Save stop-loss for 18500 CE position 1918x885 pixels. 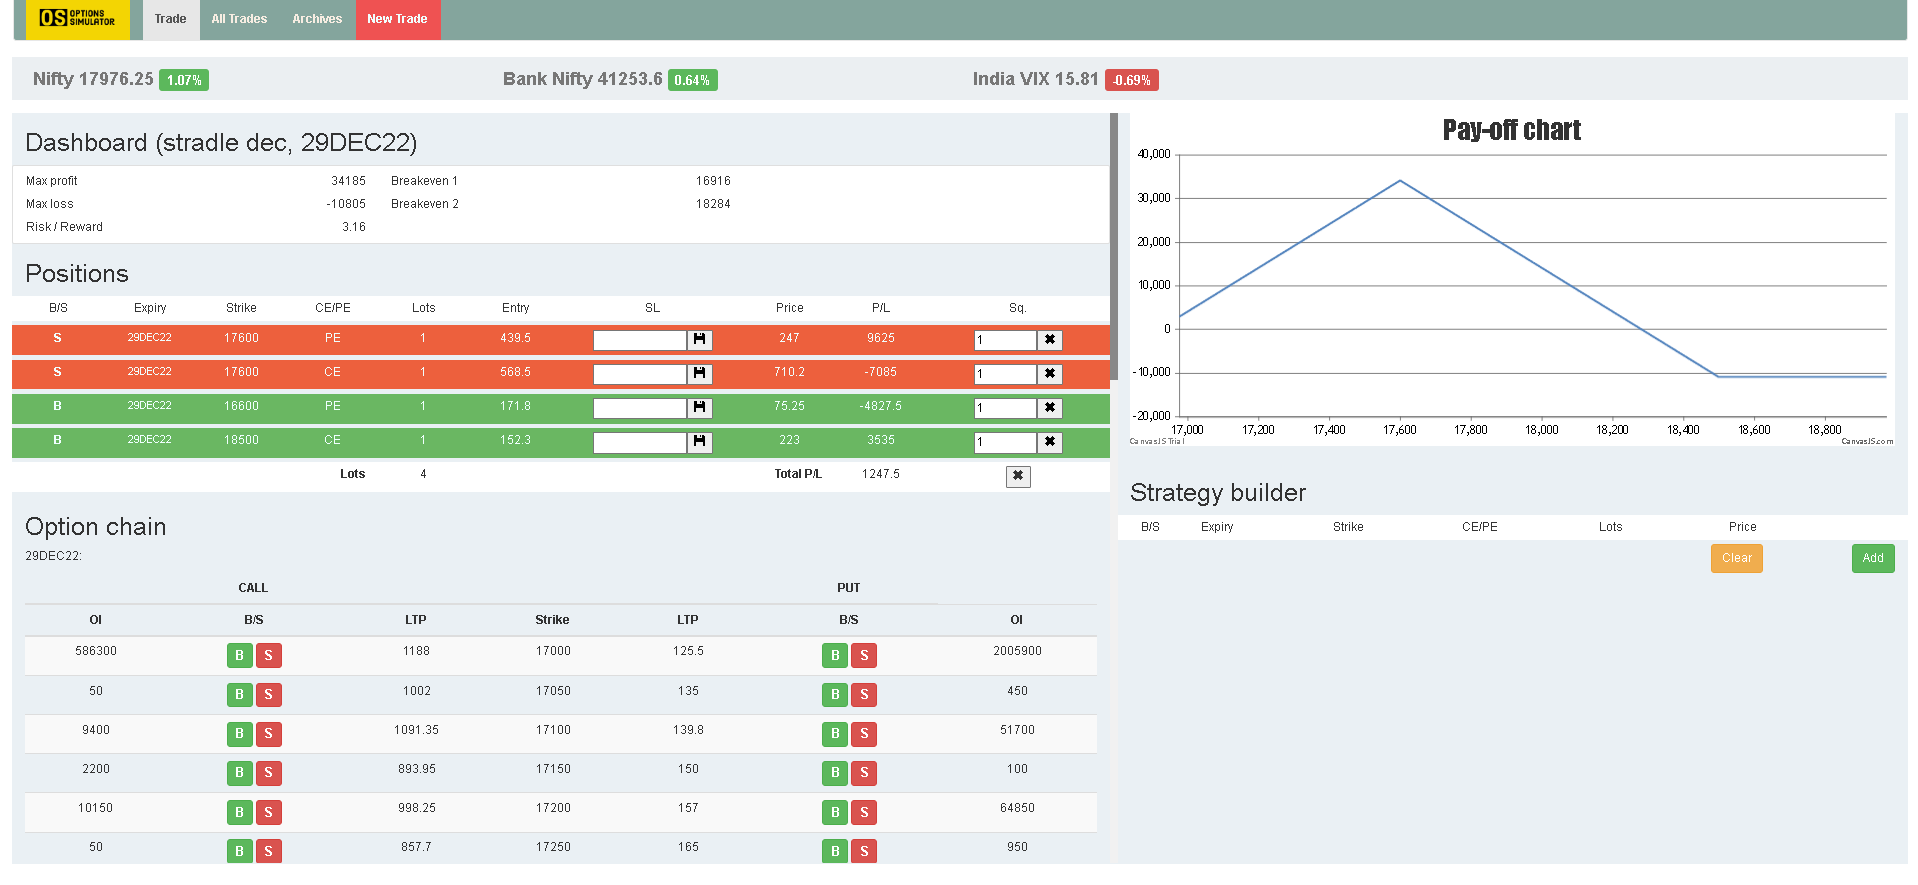(700, 442)
